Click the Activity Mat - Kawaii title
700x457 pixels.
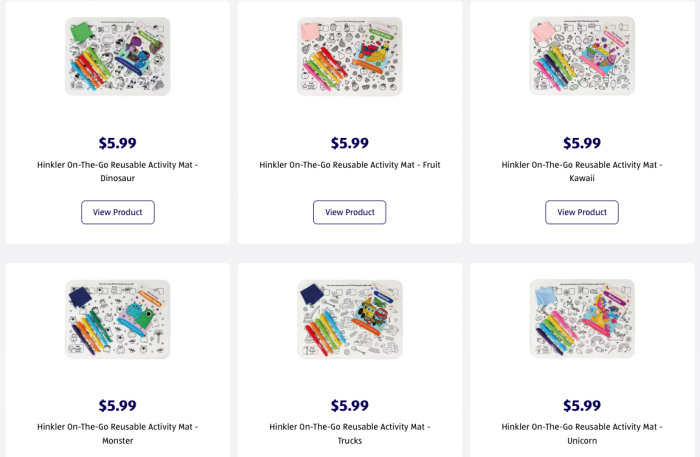click(581, 171)
